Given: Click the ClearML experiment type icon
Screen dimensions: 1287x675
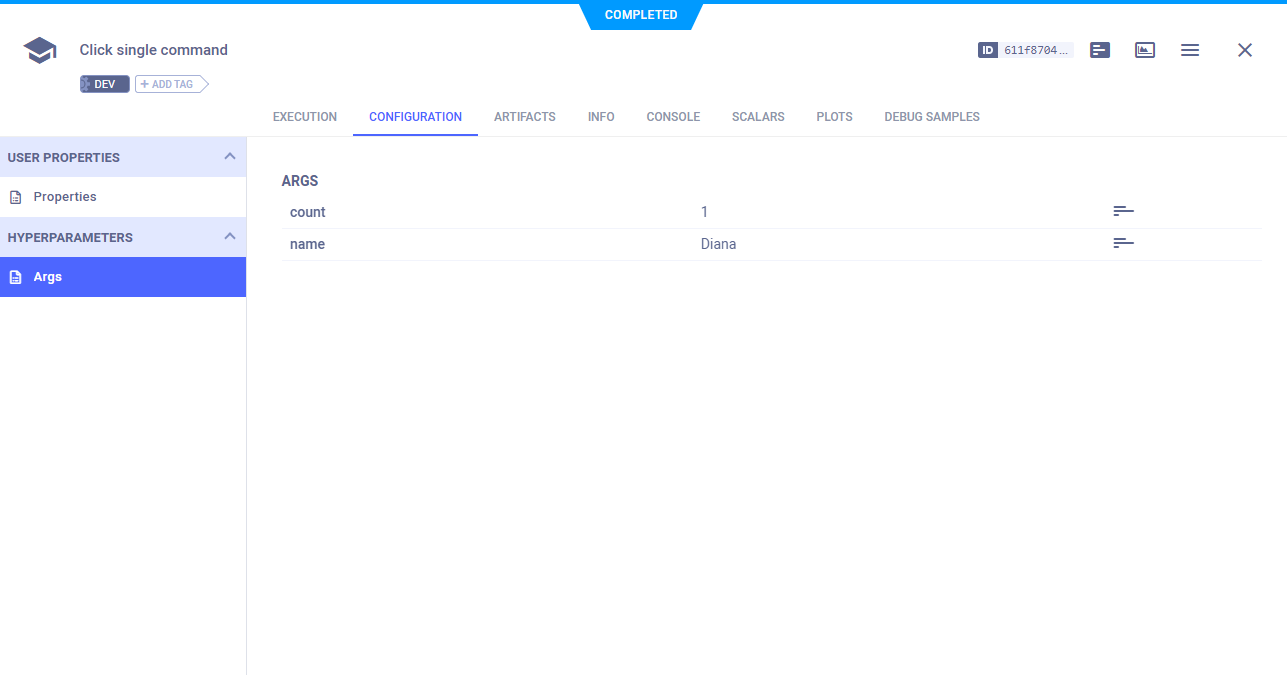Looking at the screenshot, I should 39,49.
